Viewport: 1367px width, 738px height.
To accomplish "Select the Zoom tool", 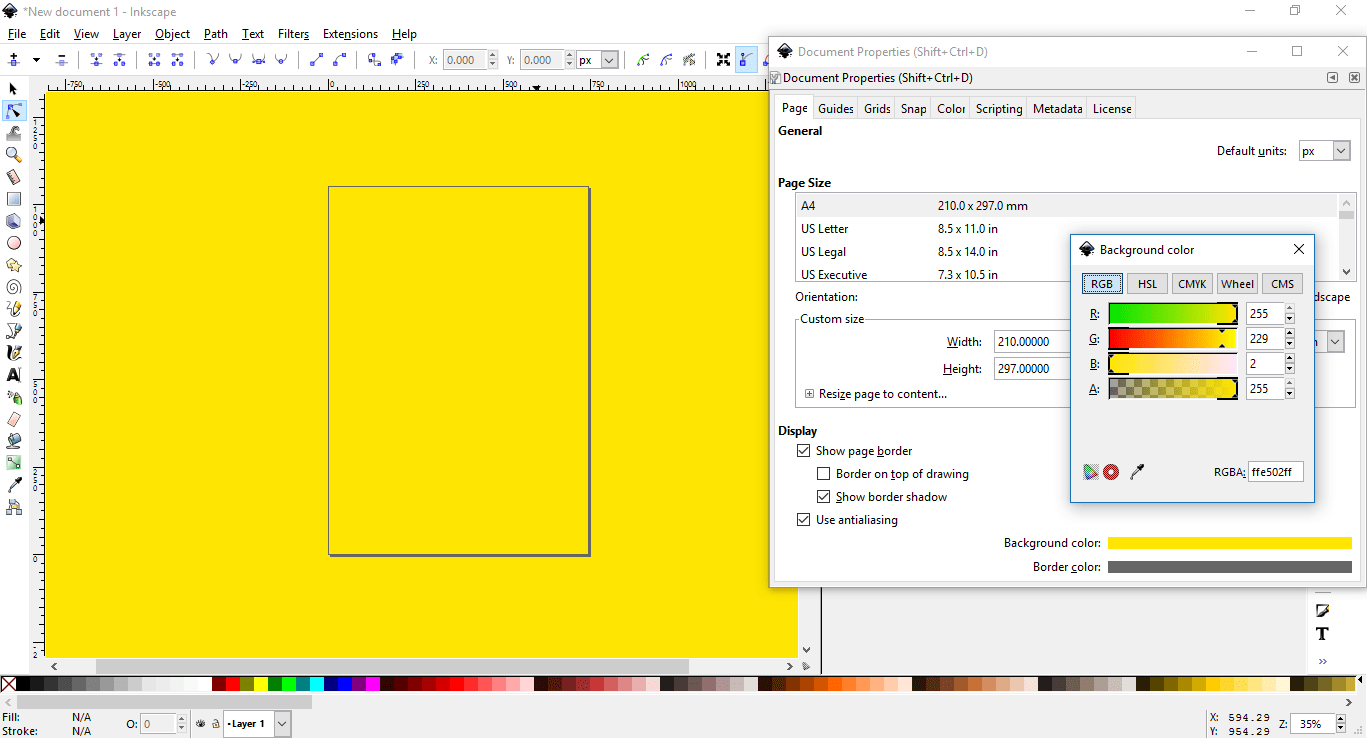I will [14, 154].
